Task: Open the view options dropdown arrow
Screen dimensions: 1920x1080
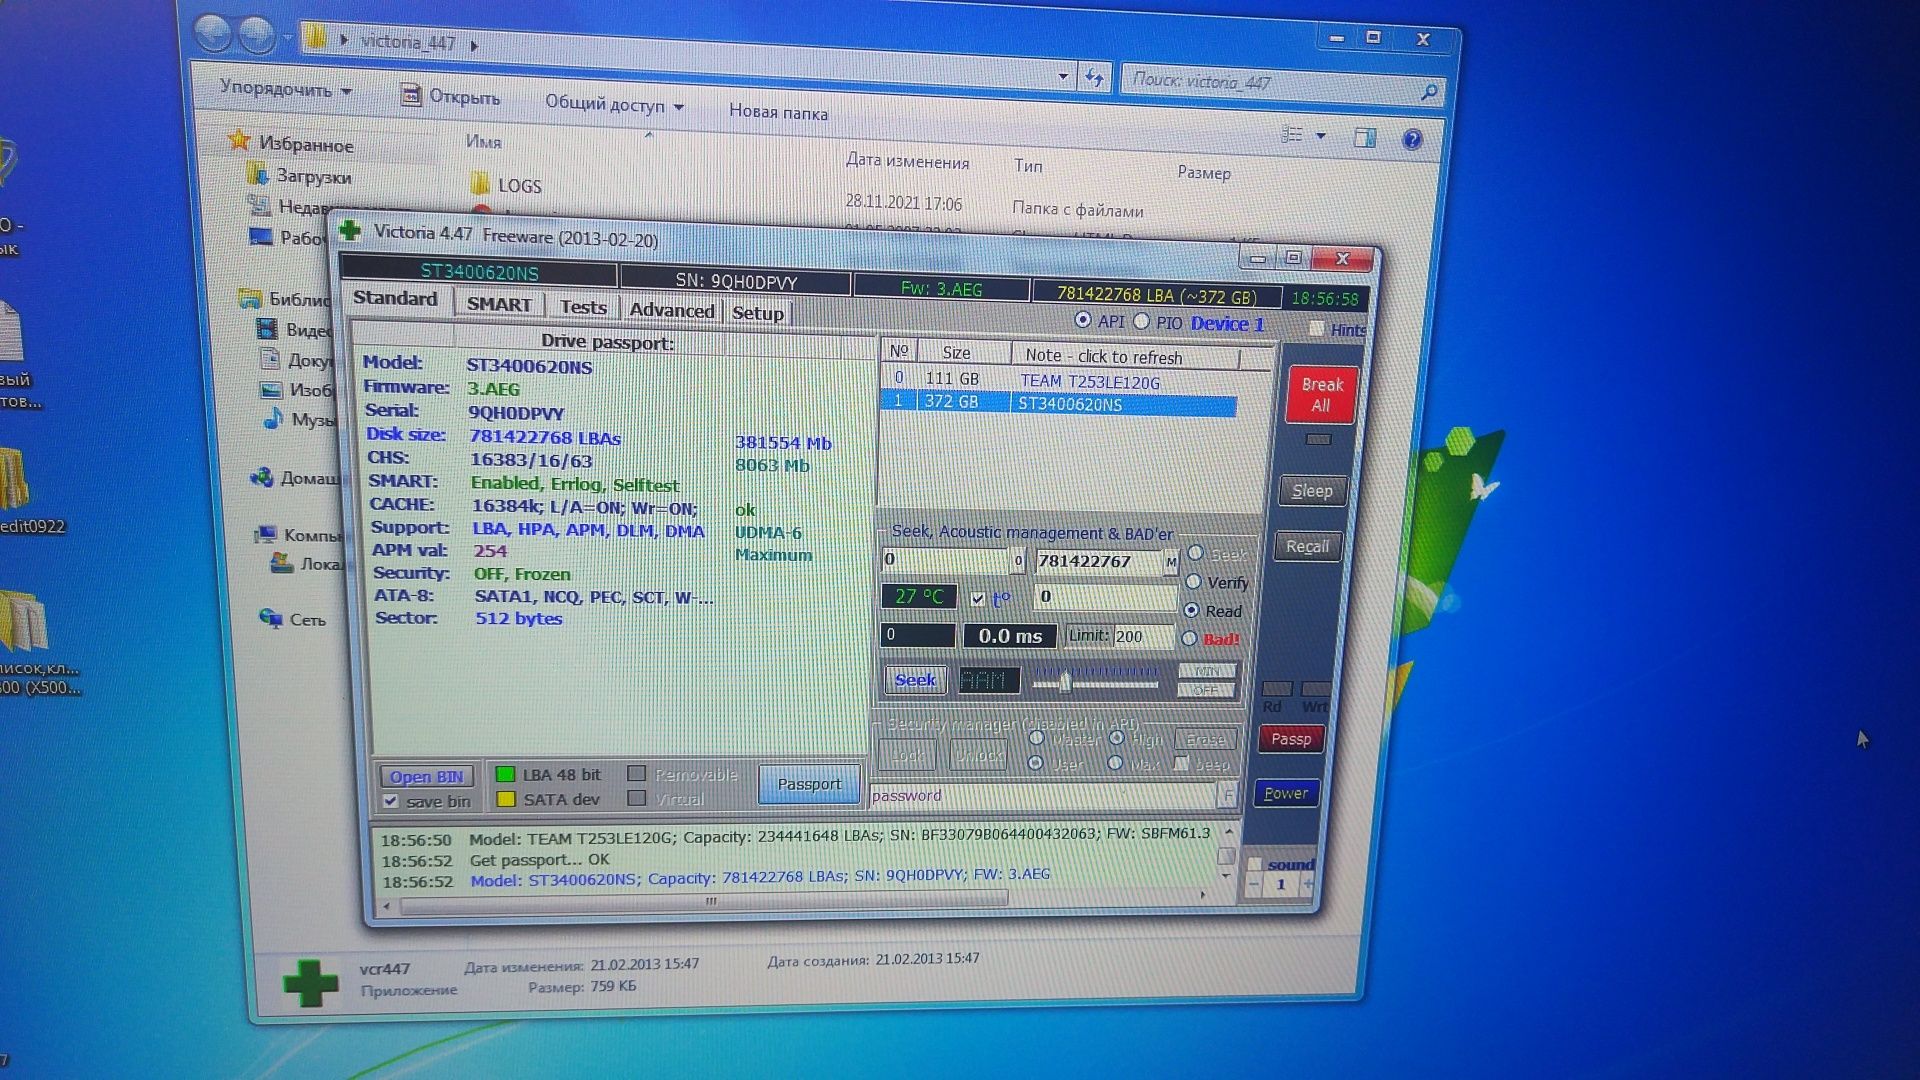Action: click(x=1321, y=135)
